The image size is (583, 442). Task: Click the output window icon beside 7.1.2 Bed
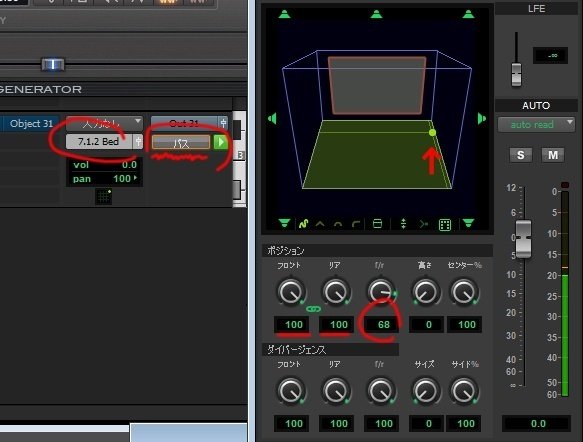coord(138,142)
